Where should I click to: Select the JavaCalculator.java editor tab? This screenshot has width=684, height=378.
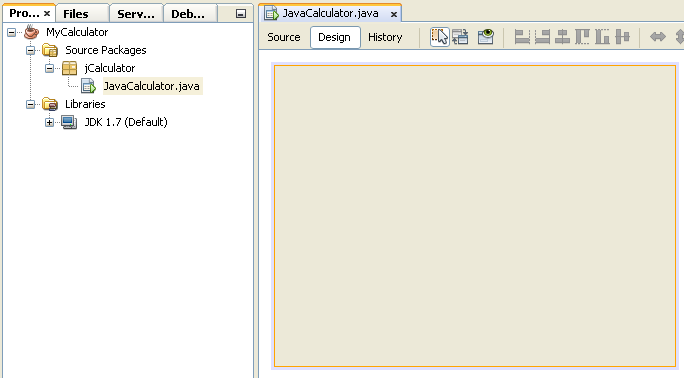330,14
